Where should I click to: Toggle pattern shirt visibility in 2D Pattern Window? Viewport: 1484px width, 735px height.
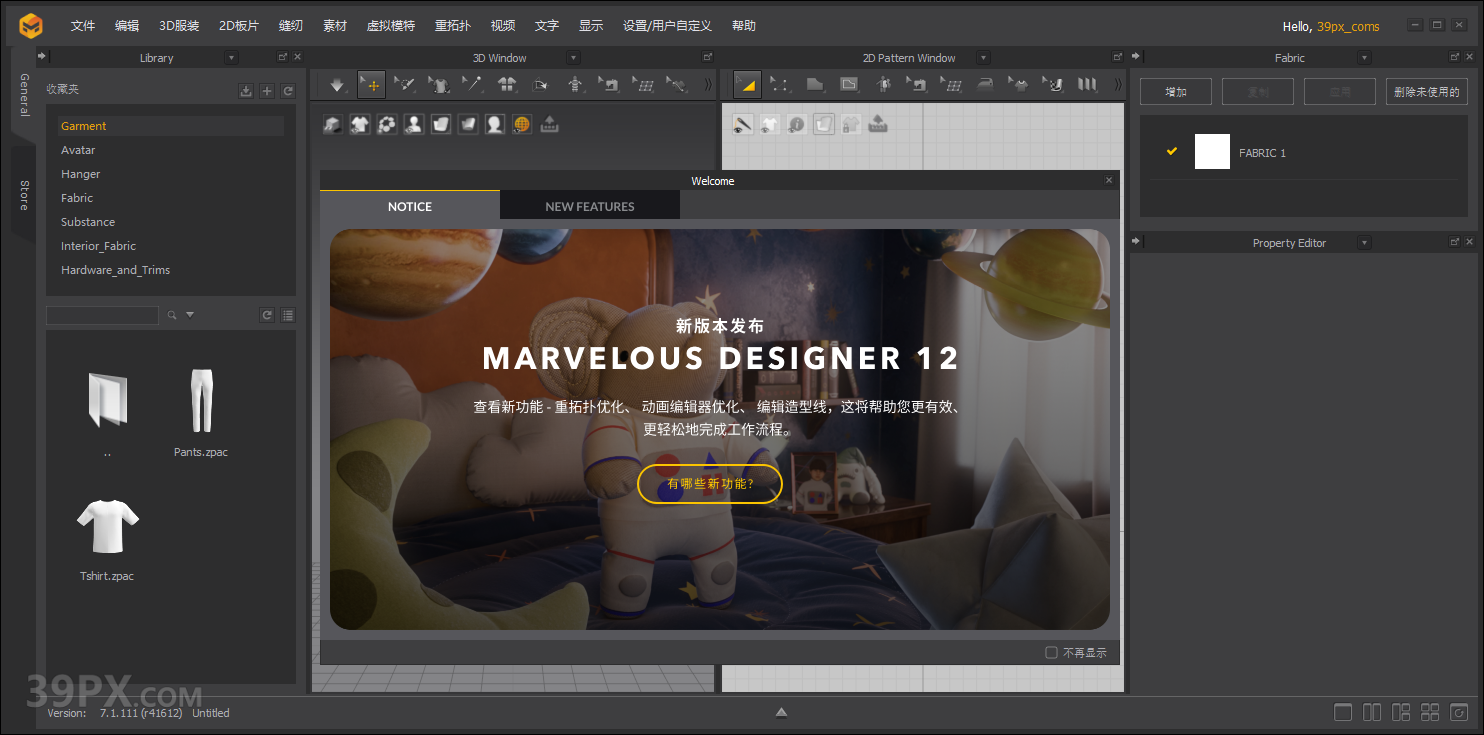pos(770,124)
